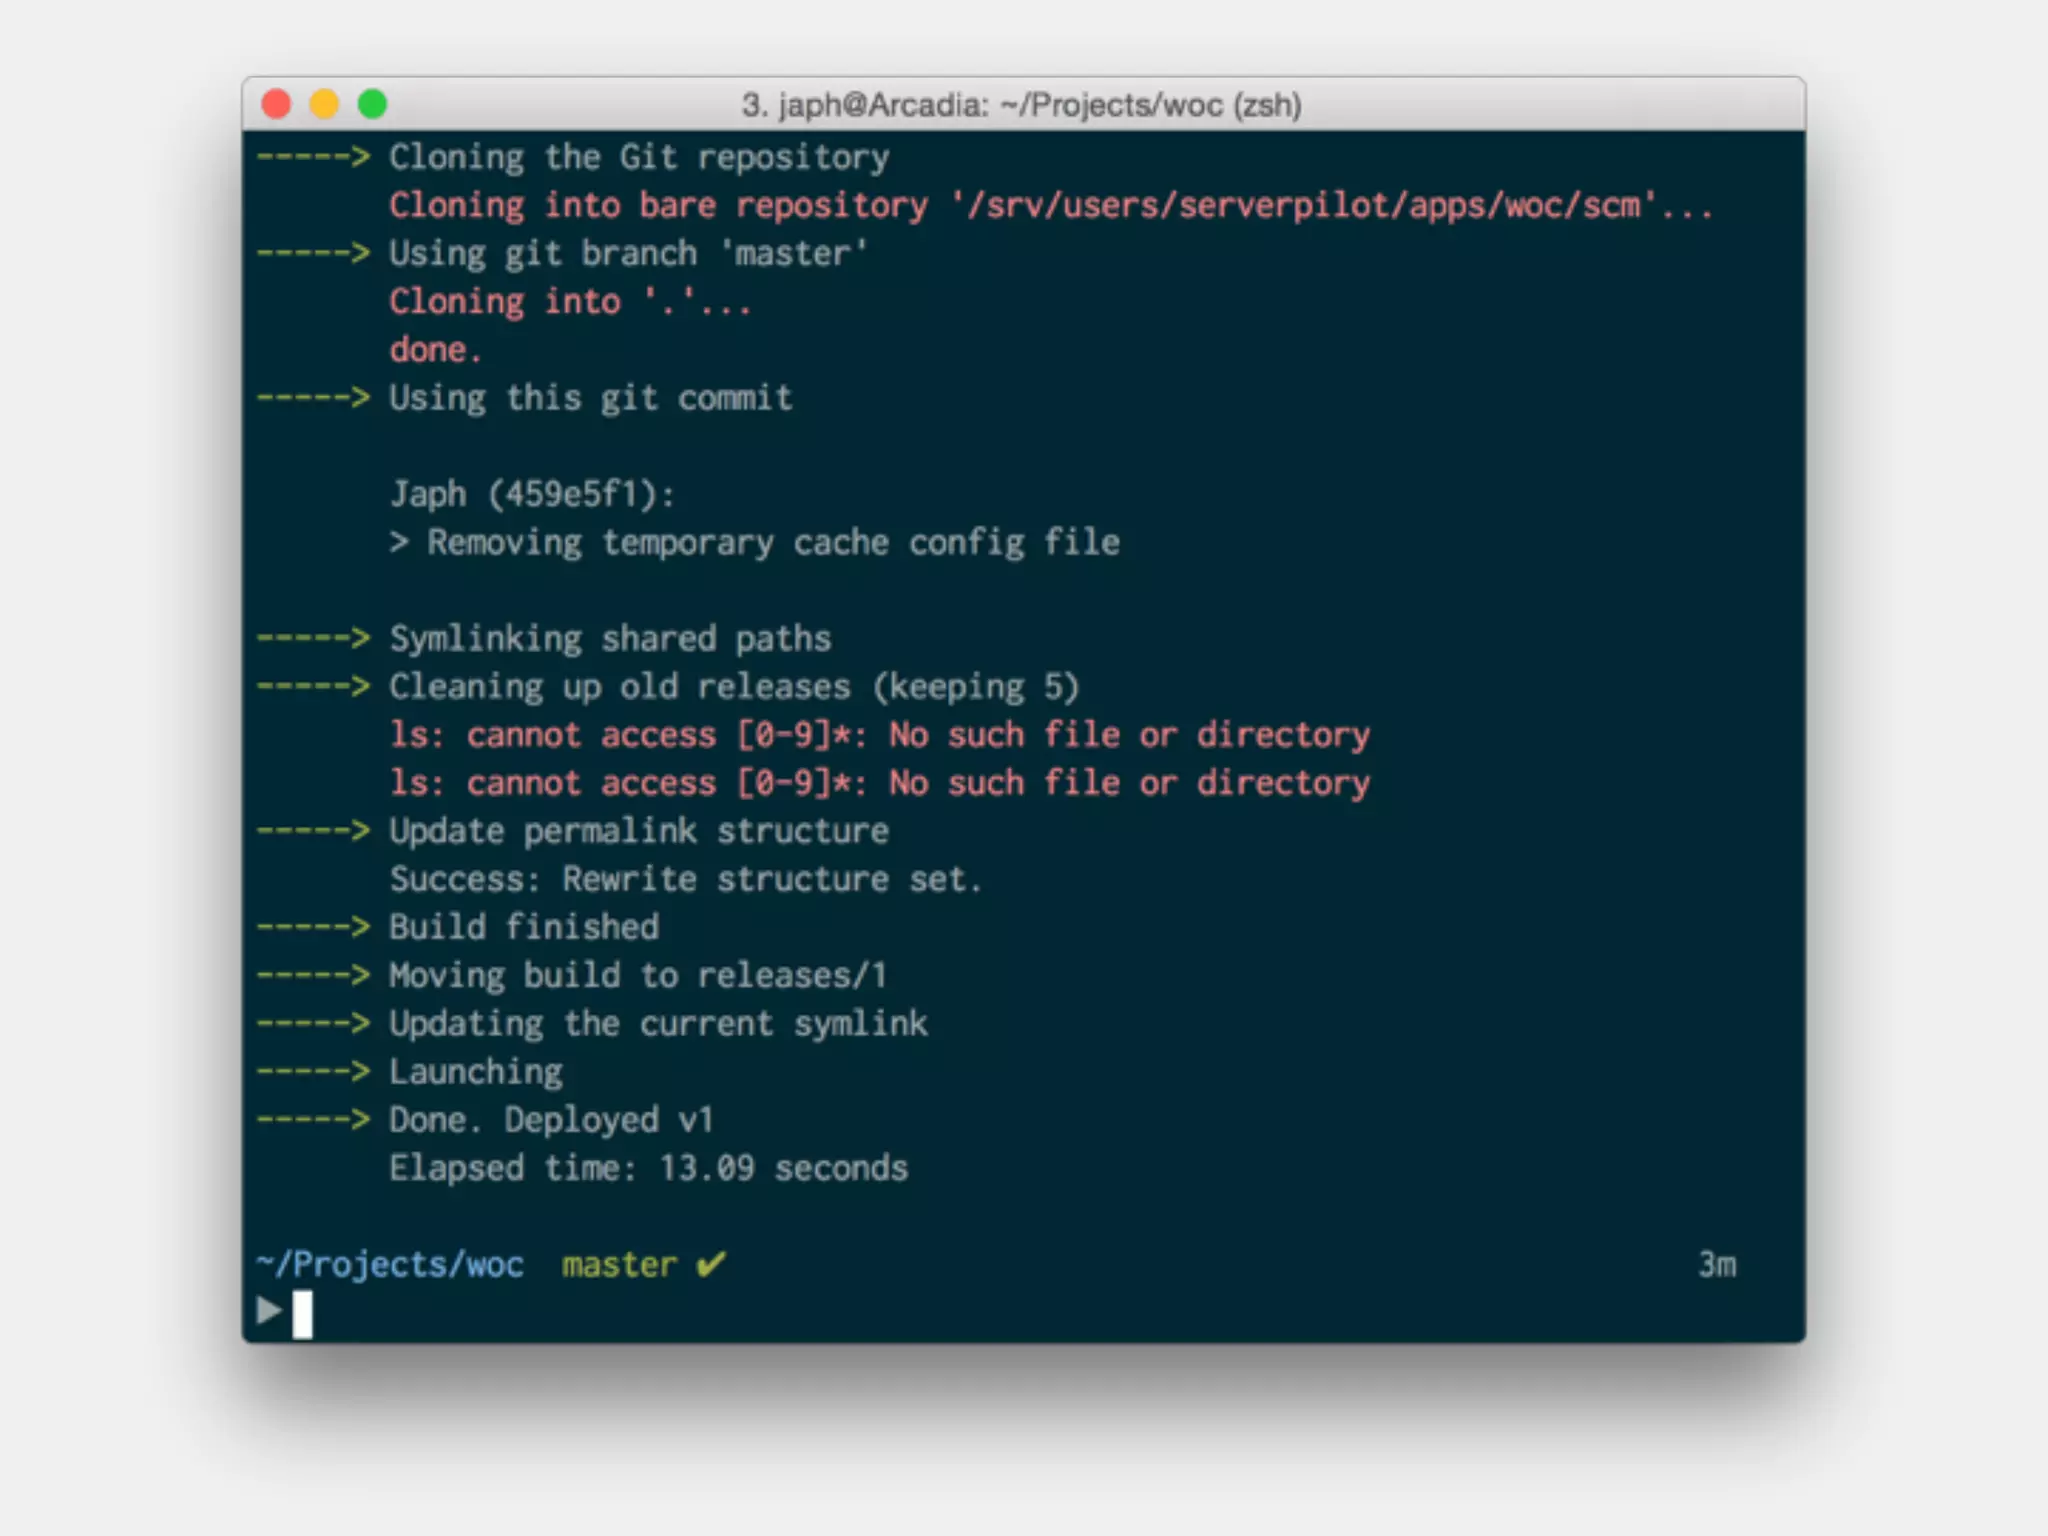Click the 'Done. Deployed v1' line
This screenshot has width=2048, height=1536.
[x=552, y=1120]
